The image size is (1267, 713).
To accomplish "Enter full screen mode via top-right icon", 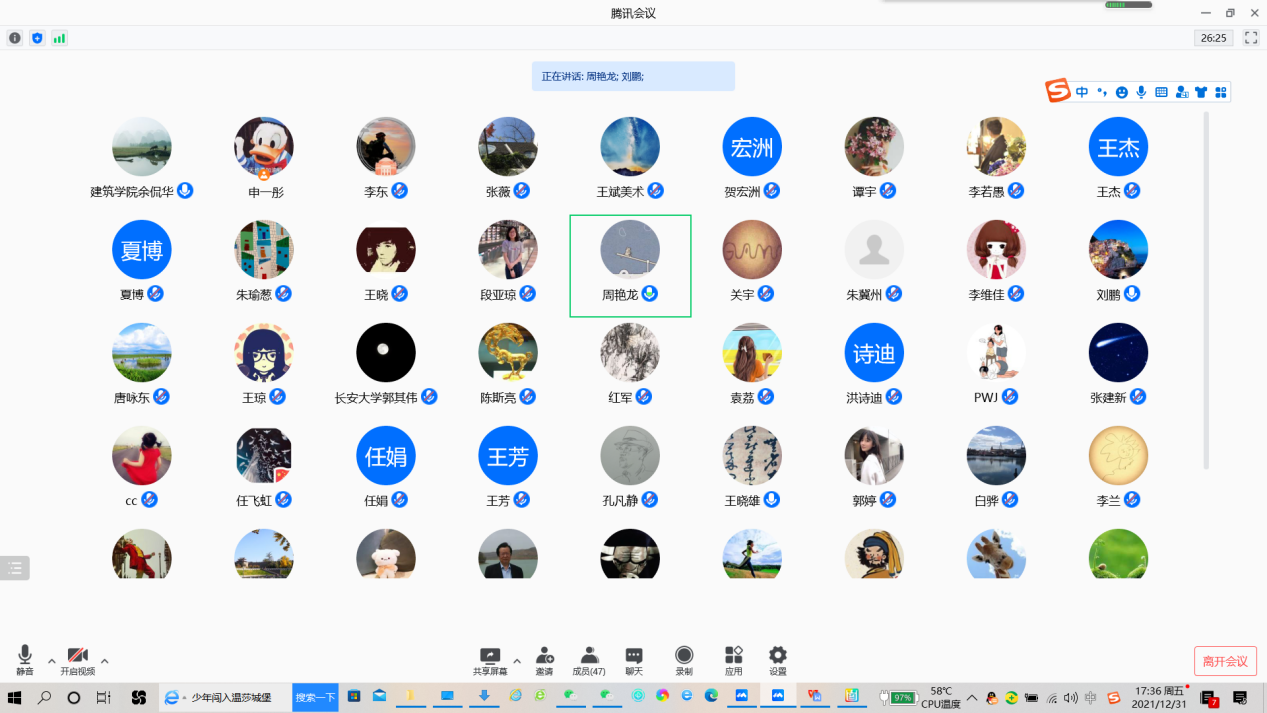I will (1251, 38).
